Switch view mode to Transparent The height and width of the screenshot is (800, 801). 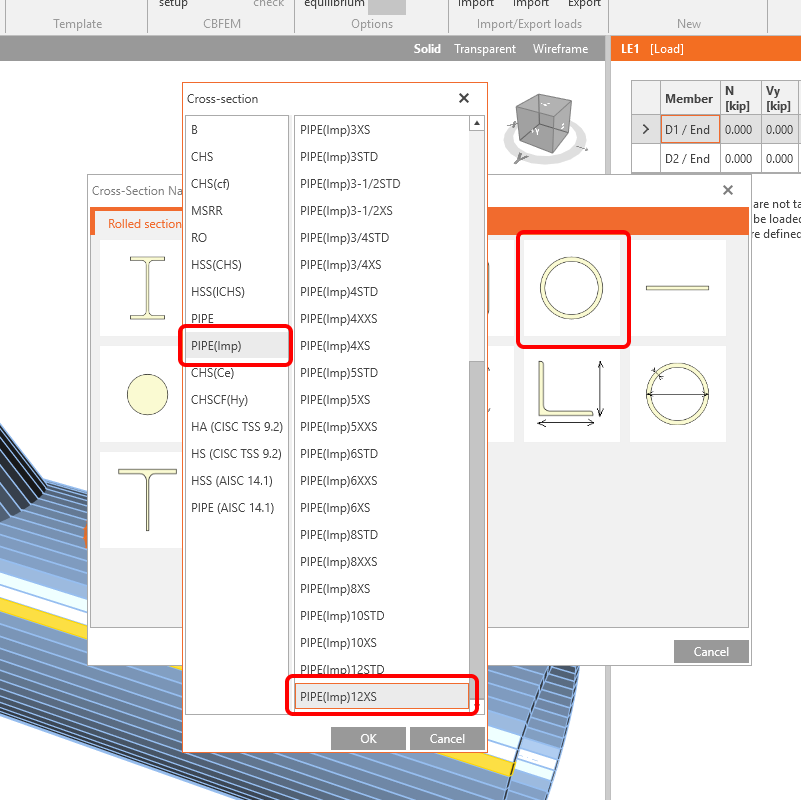pyautogui.click(x=485, y=49)
